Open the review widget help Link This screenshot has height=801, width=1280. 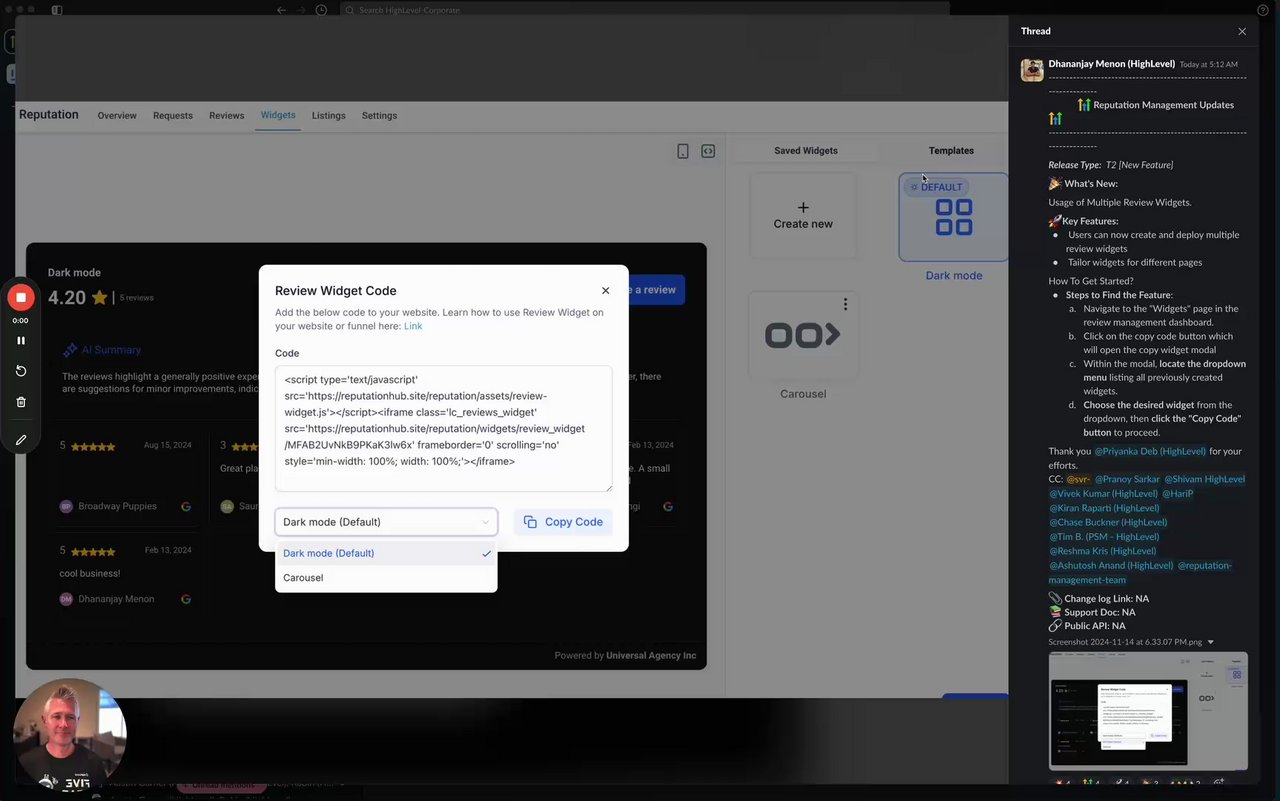coord(413,326)
